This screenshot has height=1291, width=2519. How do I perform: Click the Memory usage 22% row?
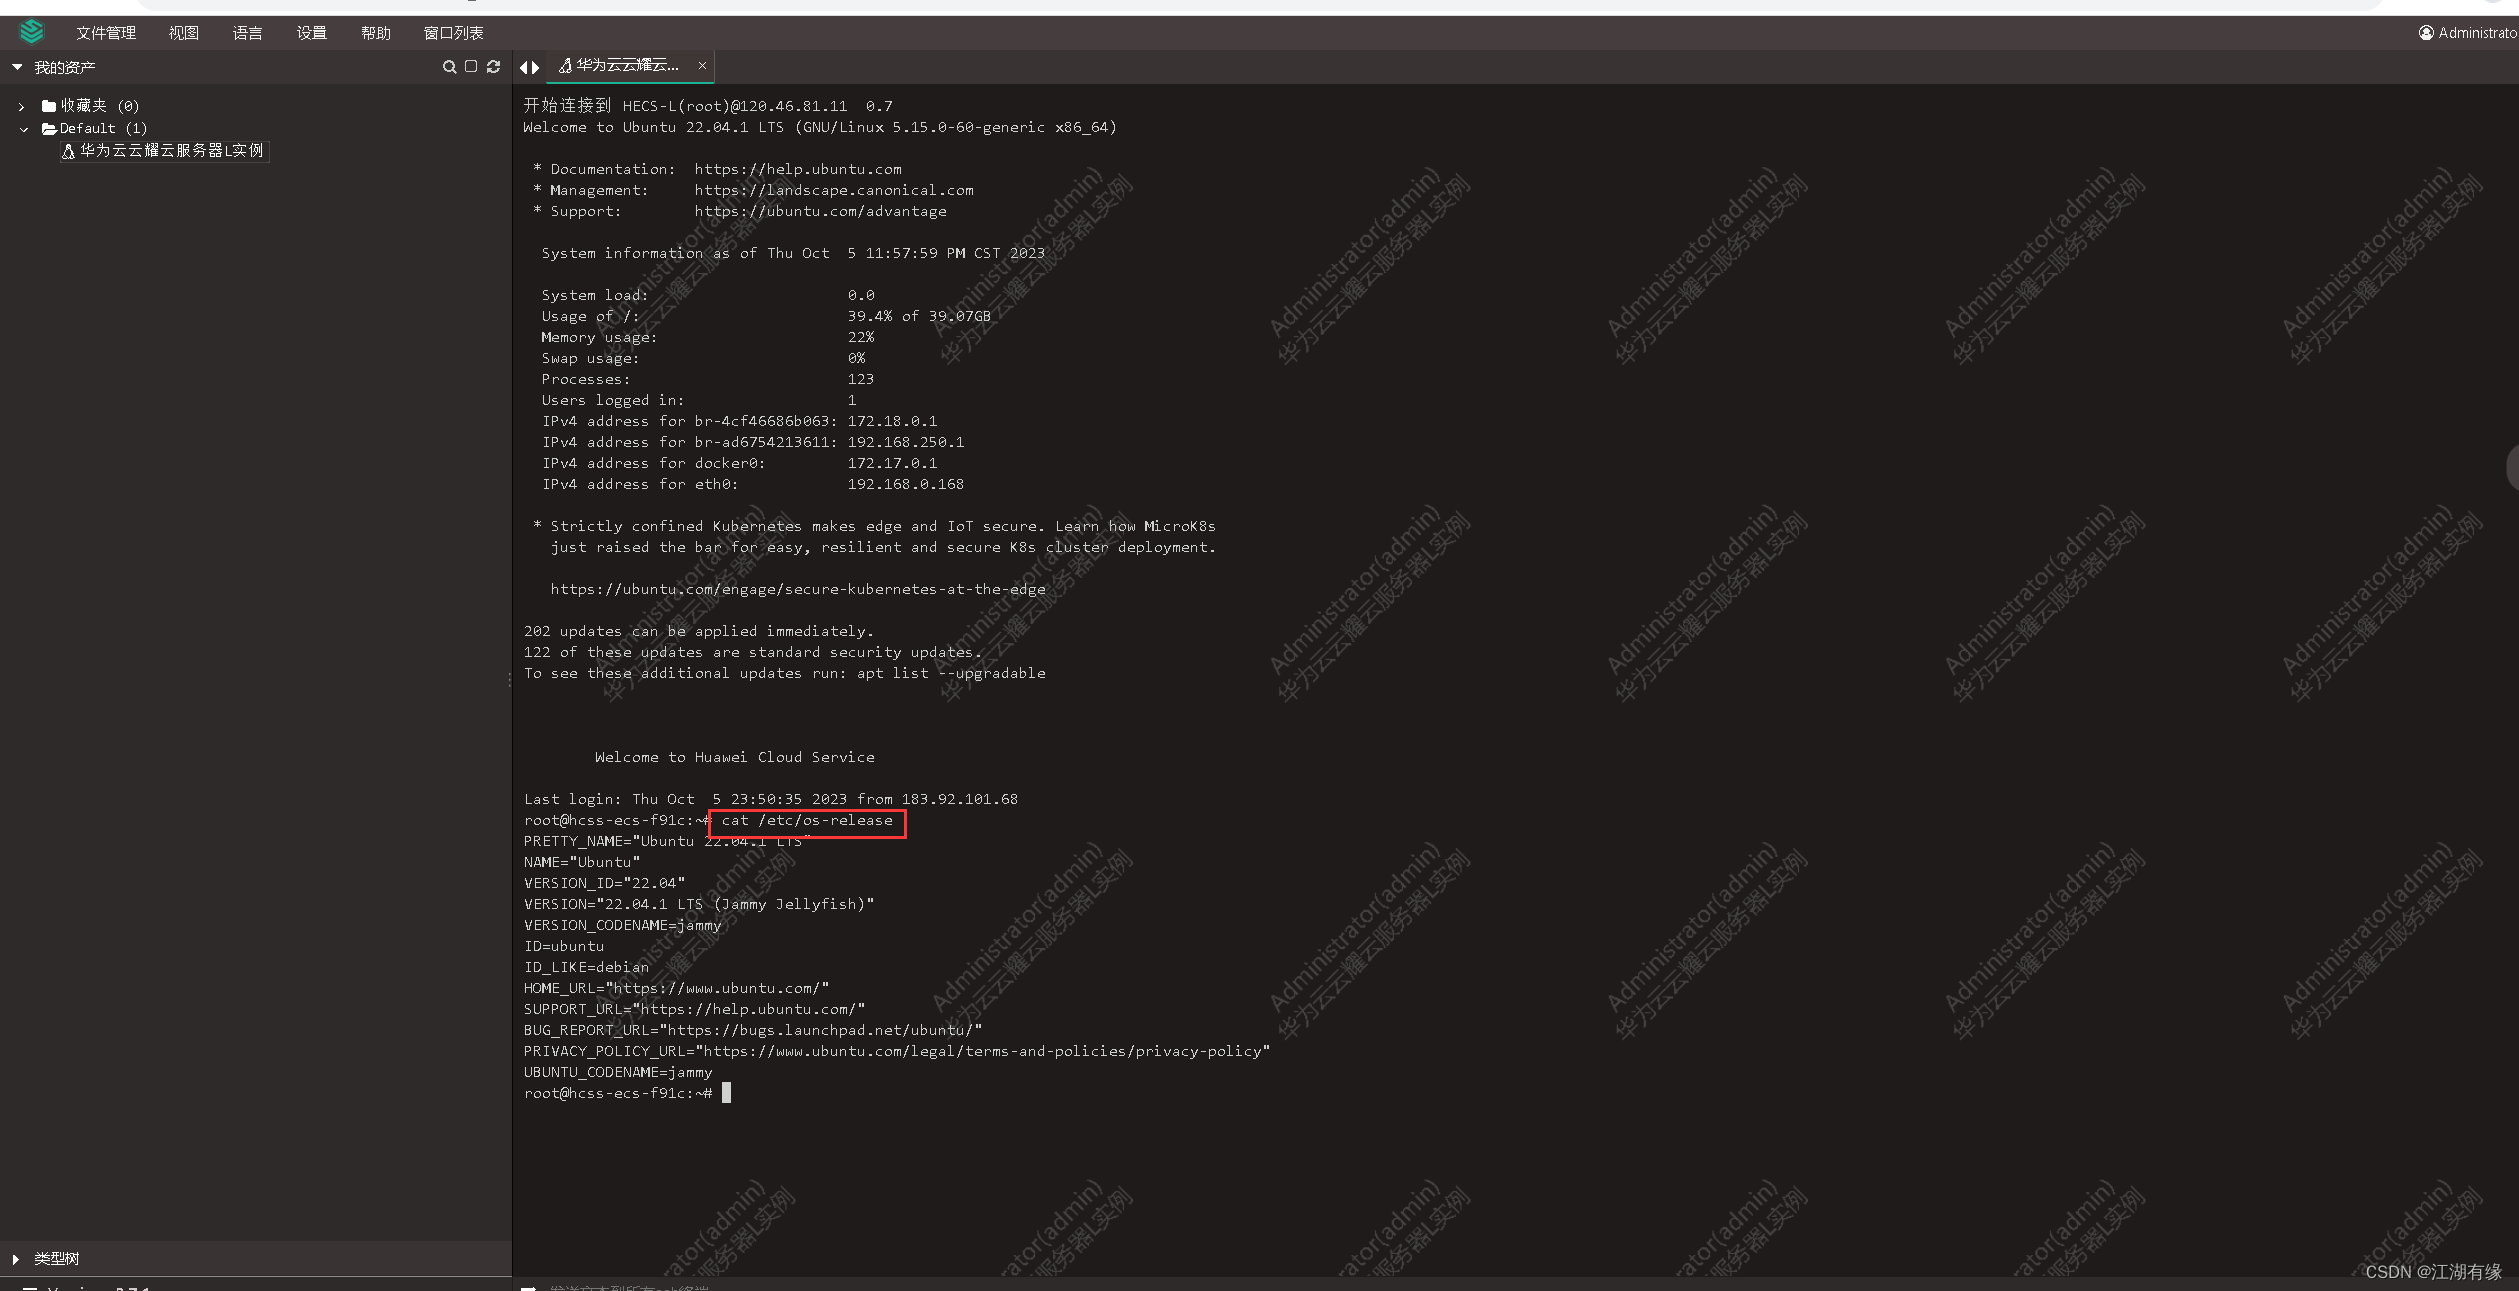pos(708,337)
